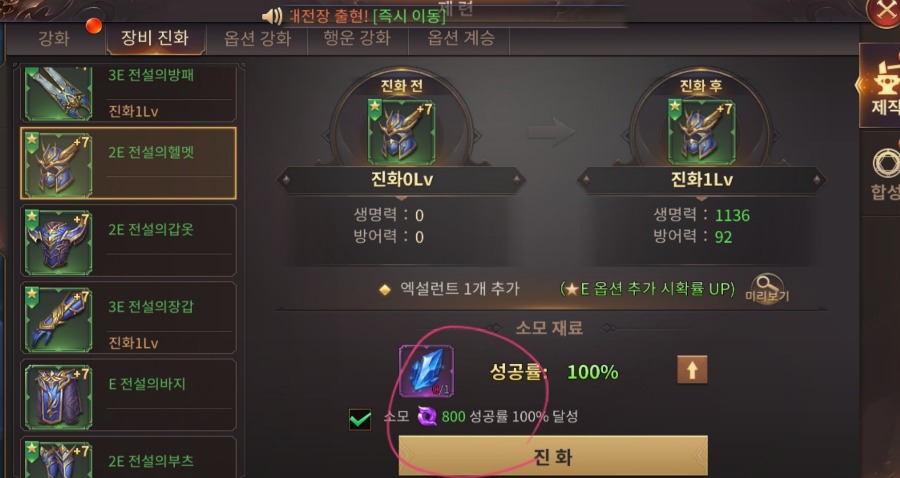Click the purple currency swirl icon
900x478 pixels.
(x=426, y=416)
